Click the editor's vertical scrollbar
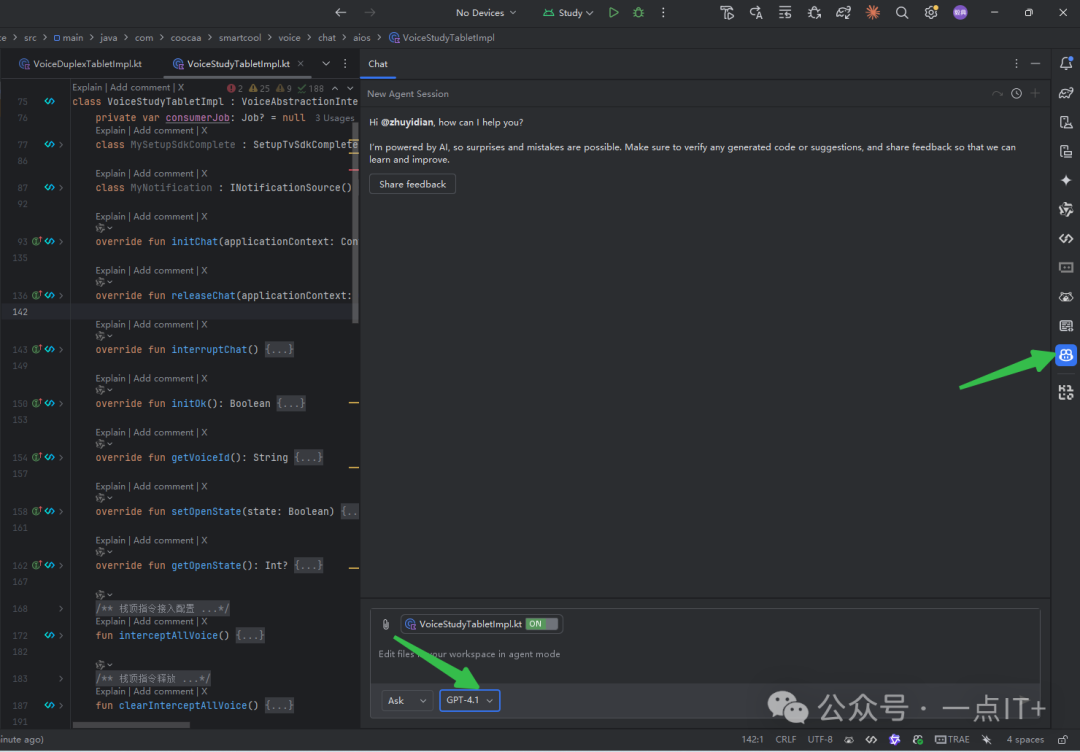Screen dimensions: 1080x752 pos(355,222)
